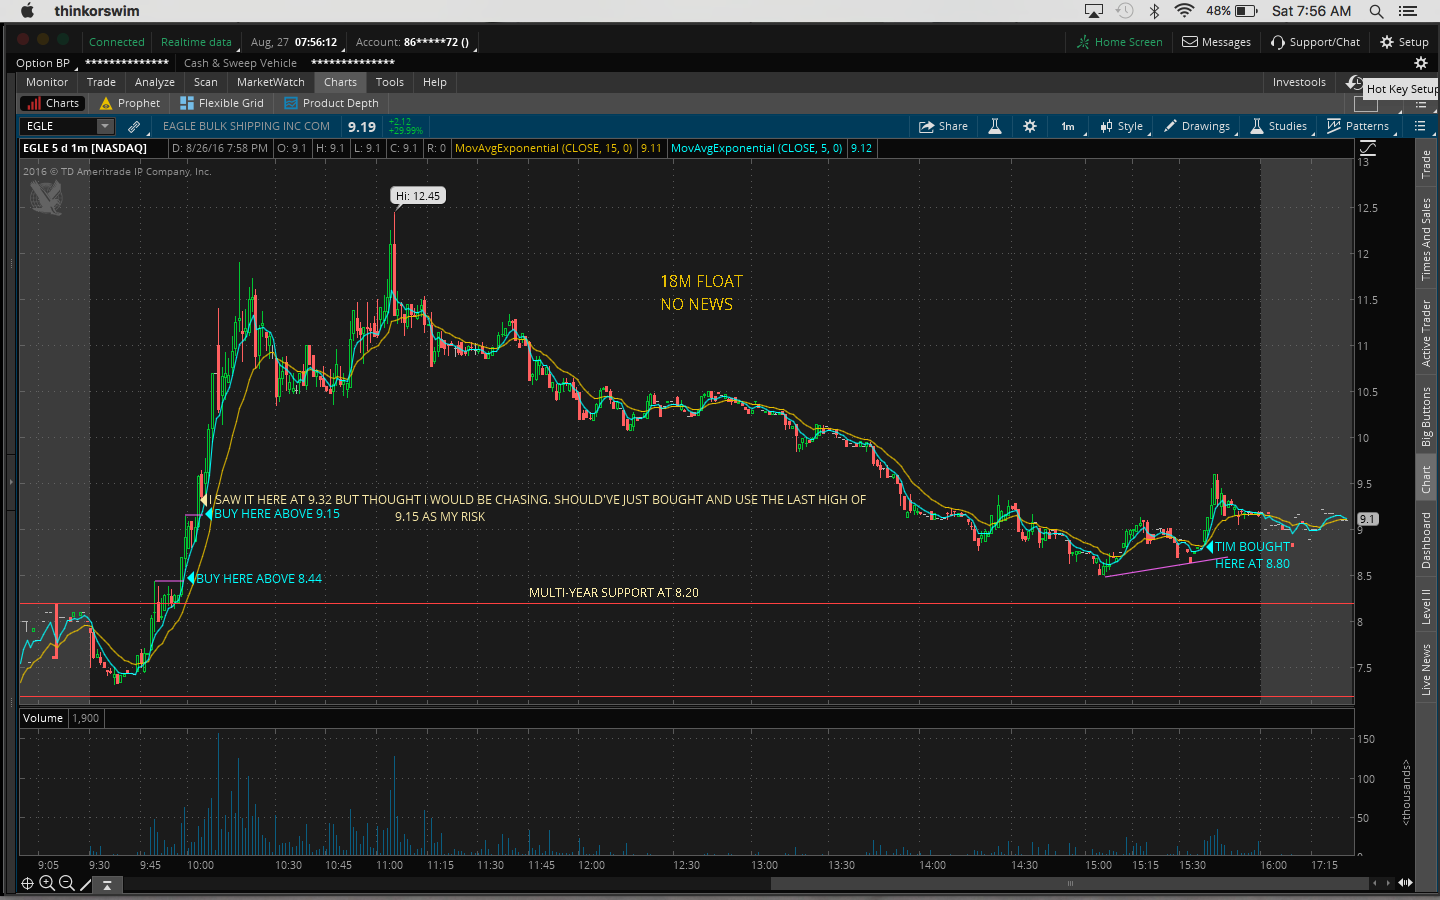This screenshot has width=1440, height=900.
Task: Click the collapse volume panel arrow button
Action: [107, 884]
